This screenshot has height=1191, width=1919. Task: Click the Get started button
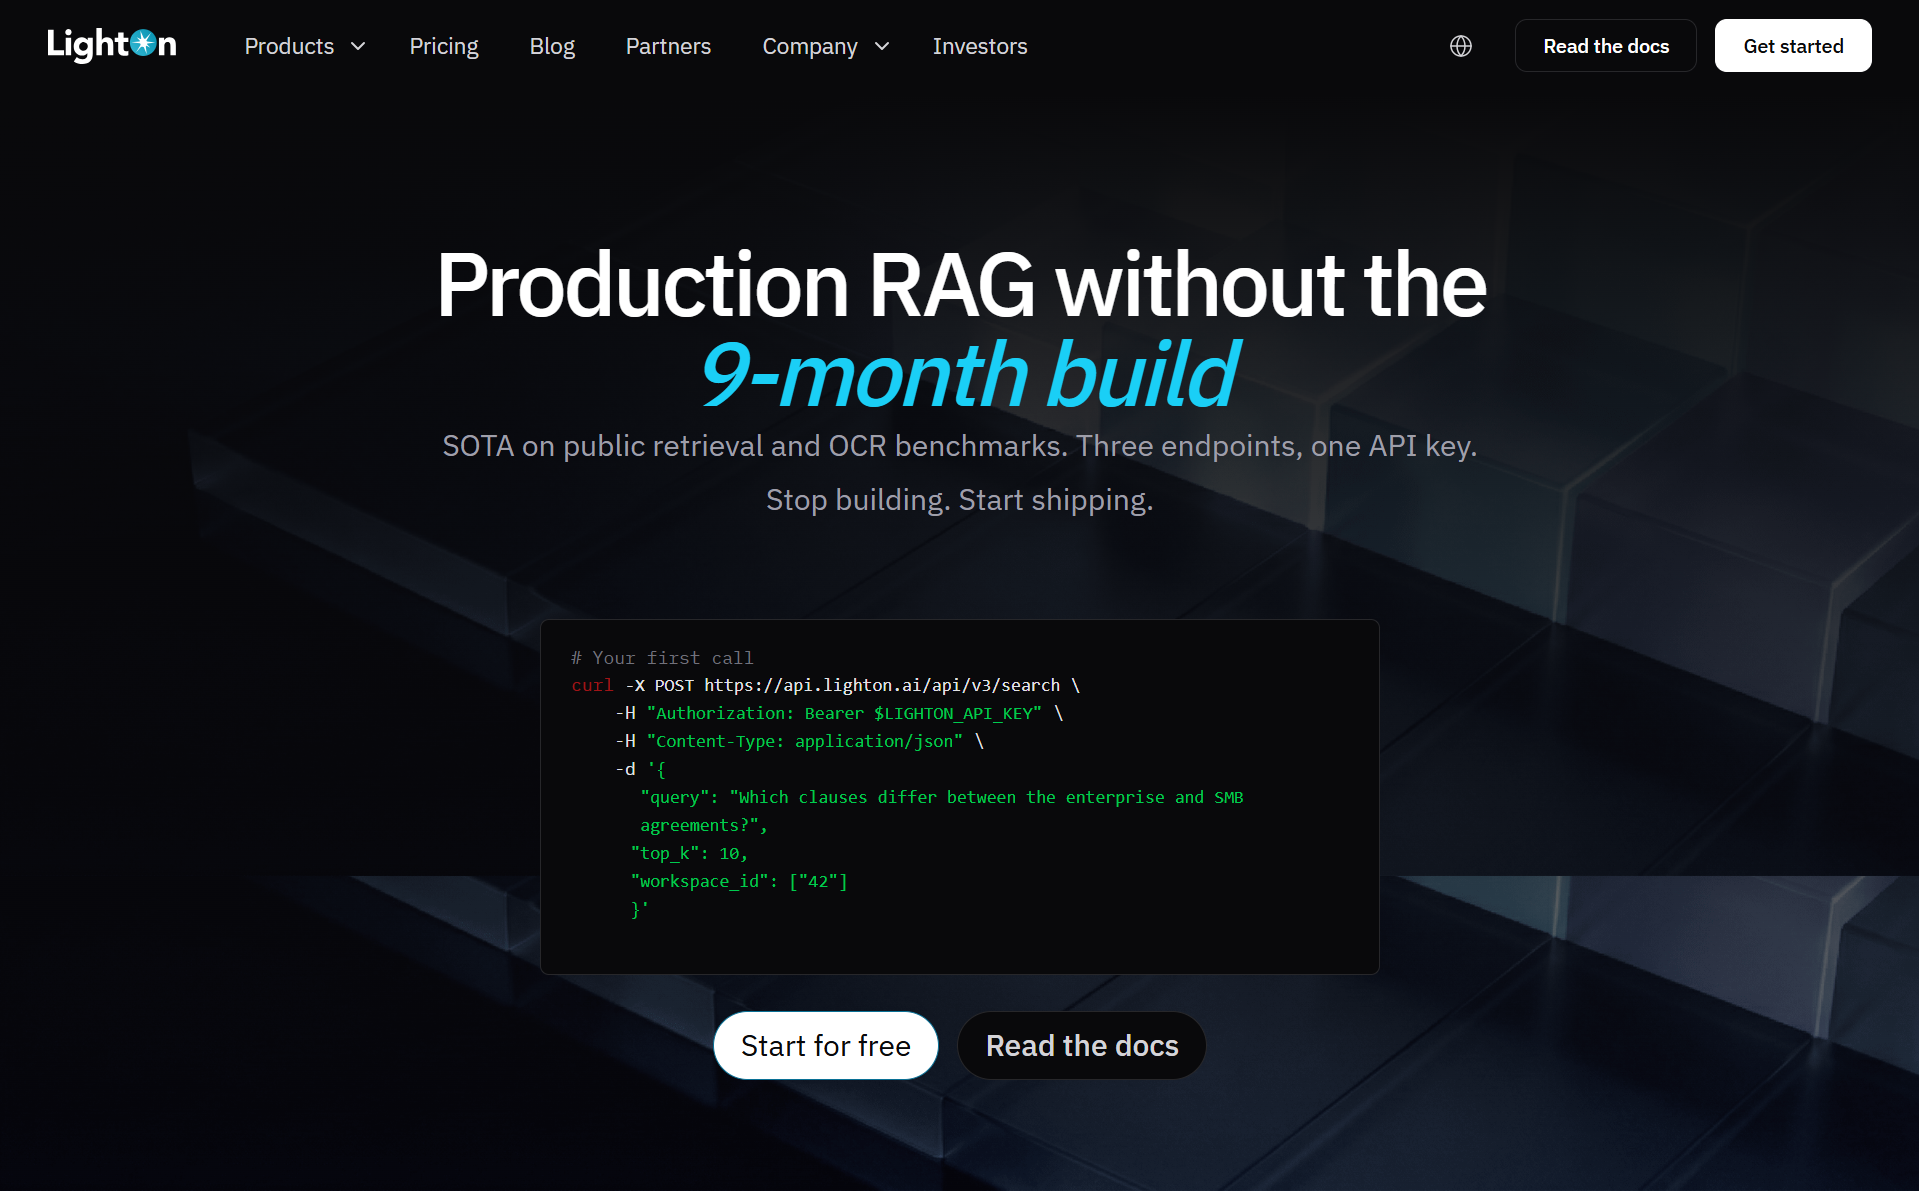click(x=1793, y=46)
